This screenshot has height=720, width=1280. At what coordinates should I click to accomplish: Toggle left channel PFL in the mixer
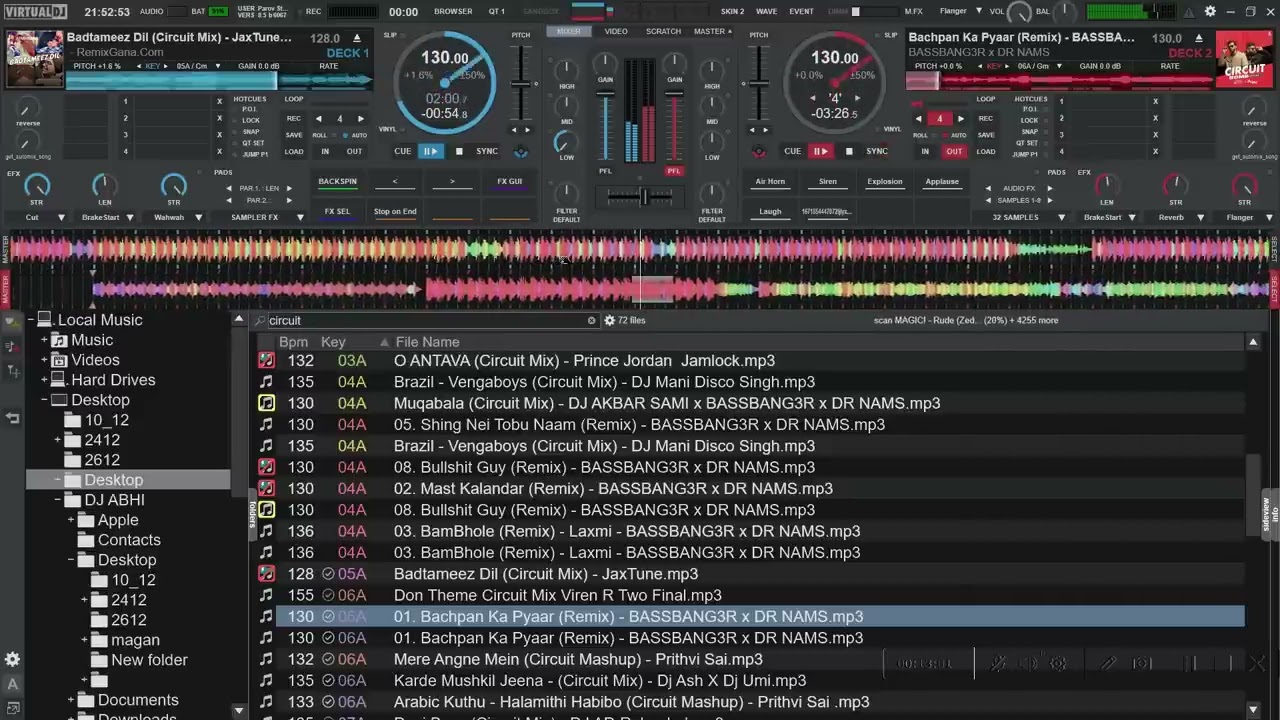pos(605,171)
